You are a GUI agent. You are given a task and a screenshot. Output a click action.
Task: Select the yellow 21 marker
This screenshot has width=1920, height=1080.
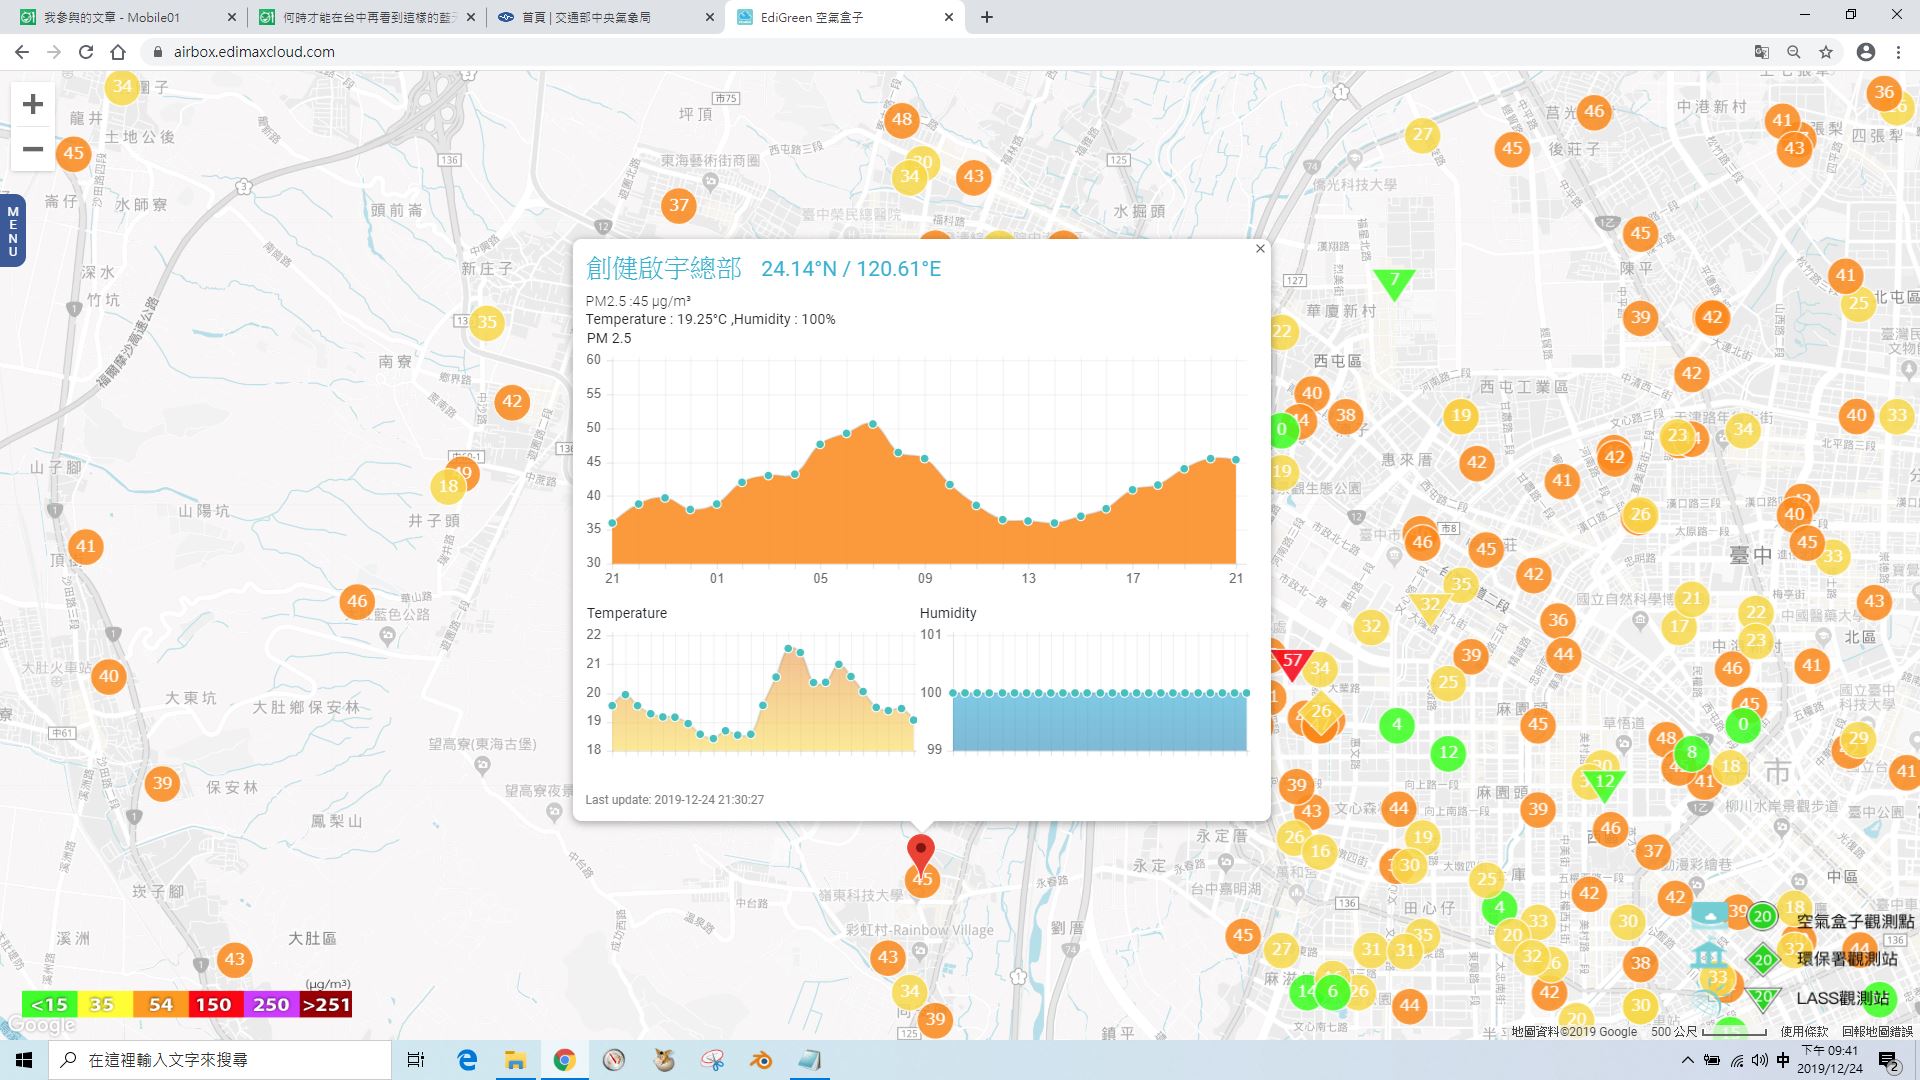pos(1691,598)
